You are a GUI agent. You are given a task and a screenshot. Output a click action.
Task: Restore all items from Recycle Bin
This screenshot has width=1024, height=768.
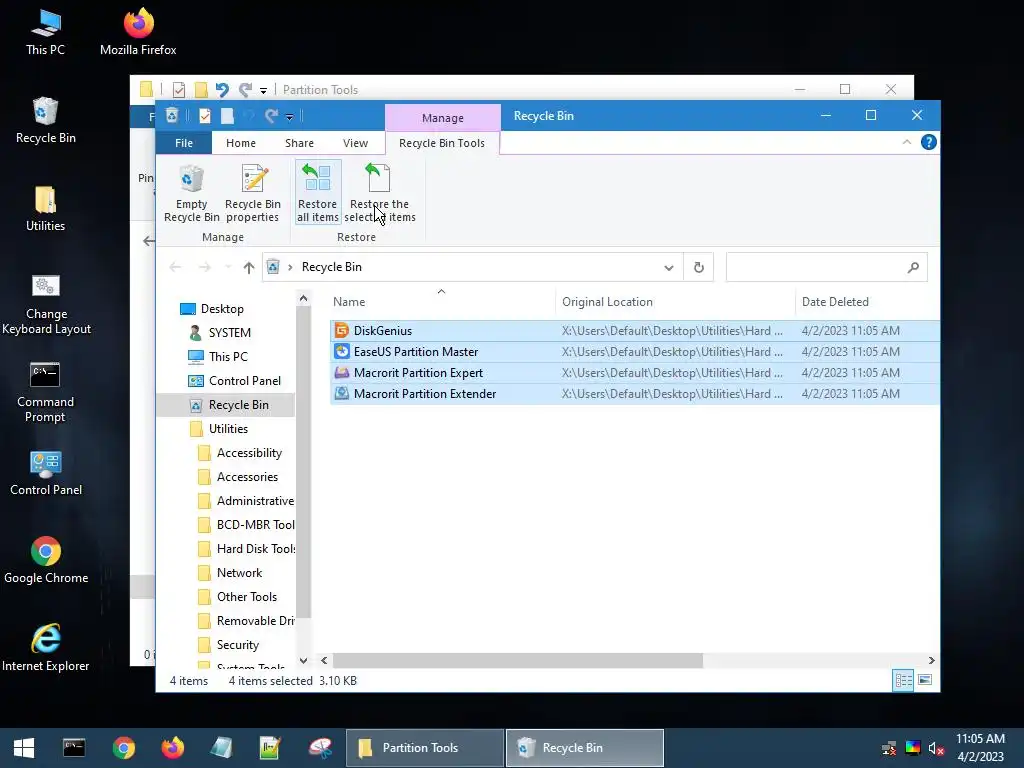(317, 193)
